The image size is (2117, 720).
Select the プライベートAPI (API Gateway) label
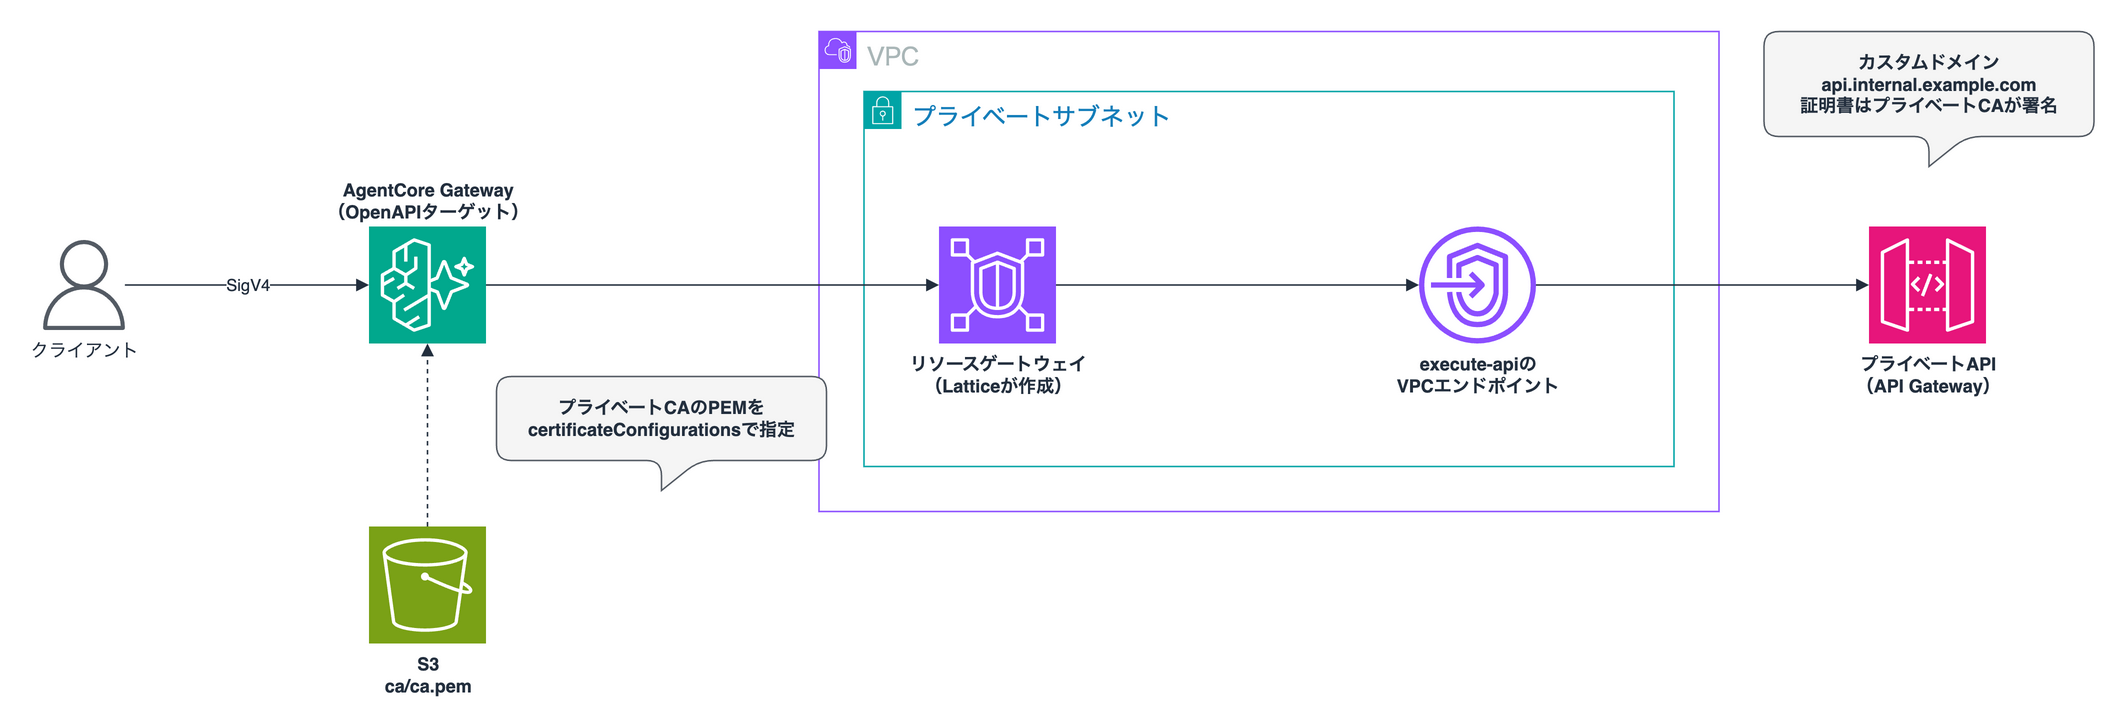1928,375
